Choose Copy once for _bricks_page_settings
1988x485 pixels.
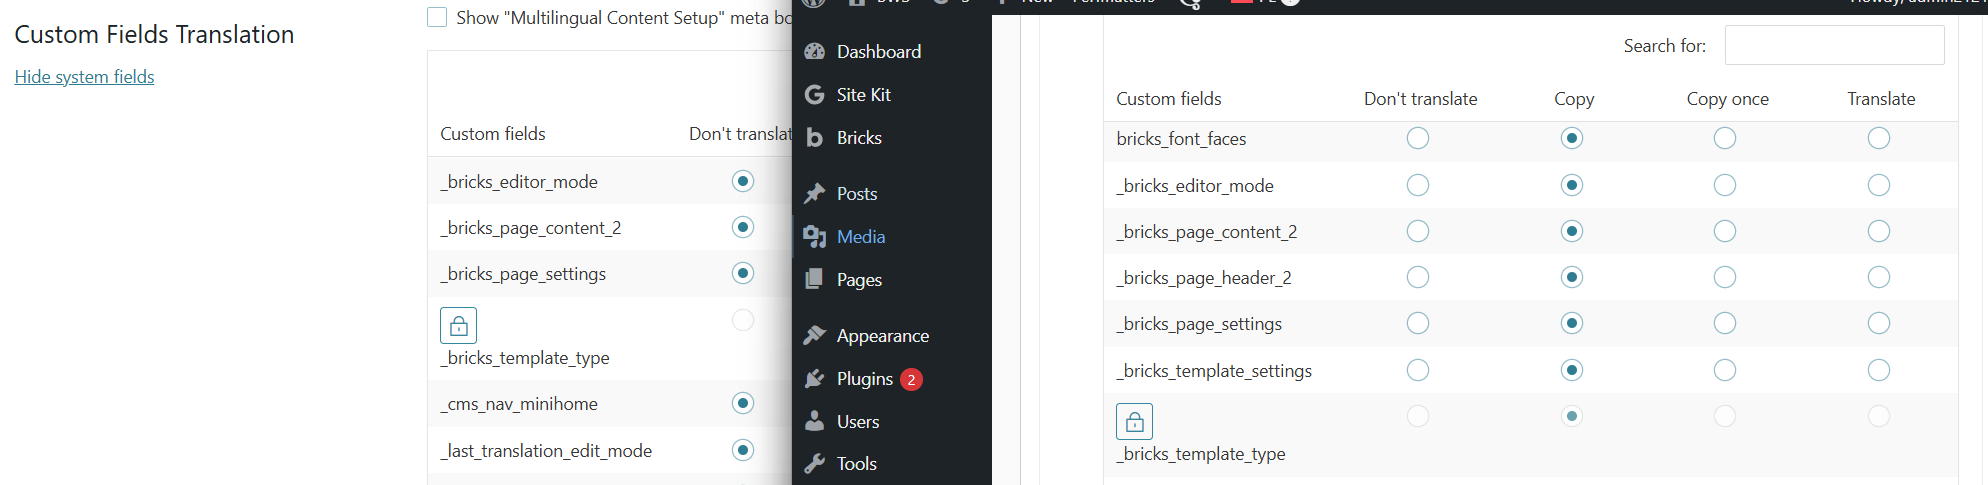pyautogui.click(x=1725, y=323)
